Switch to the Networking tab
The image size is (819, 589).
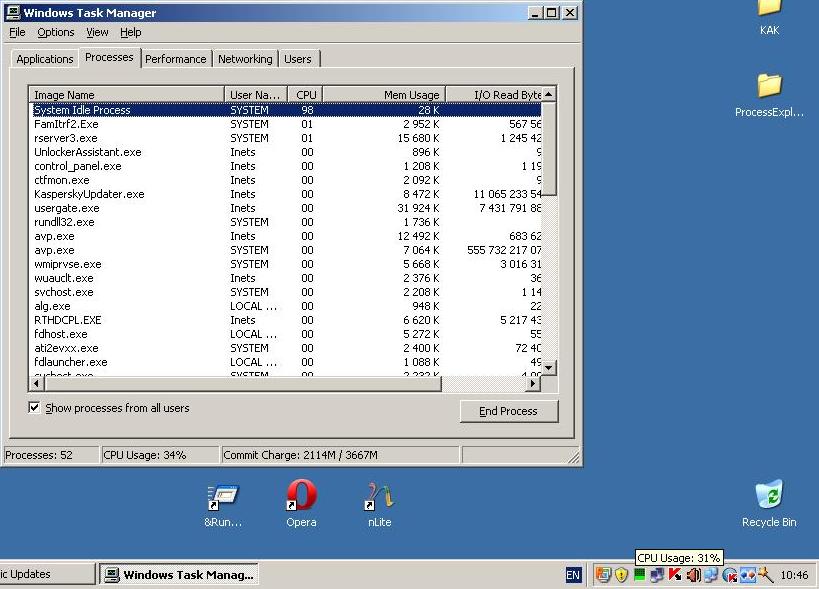[245, 59]
